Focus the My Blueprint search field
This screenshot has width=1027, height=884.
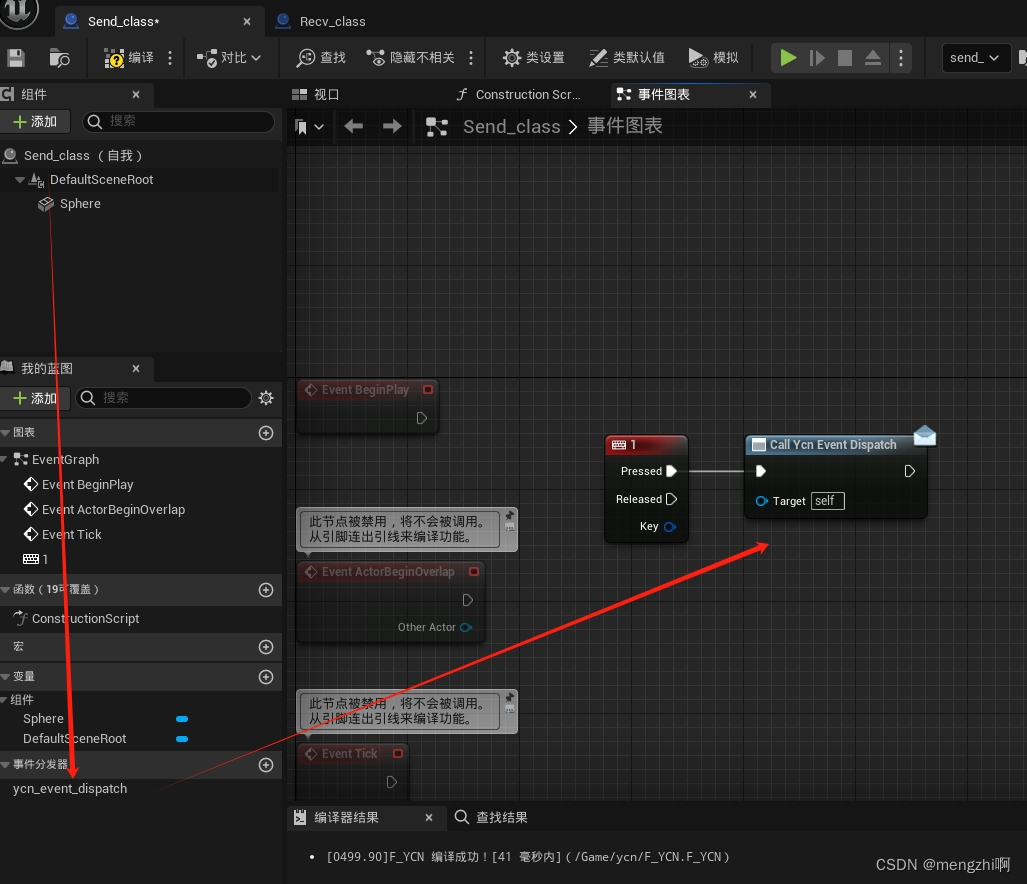tap(164, 398)
